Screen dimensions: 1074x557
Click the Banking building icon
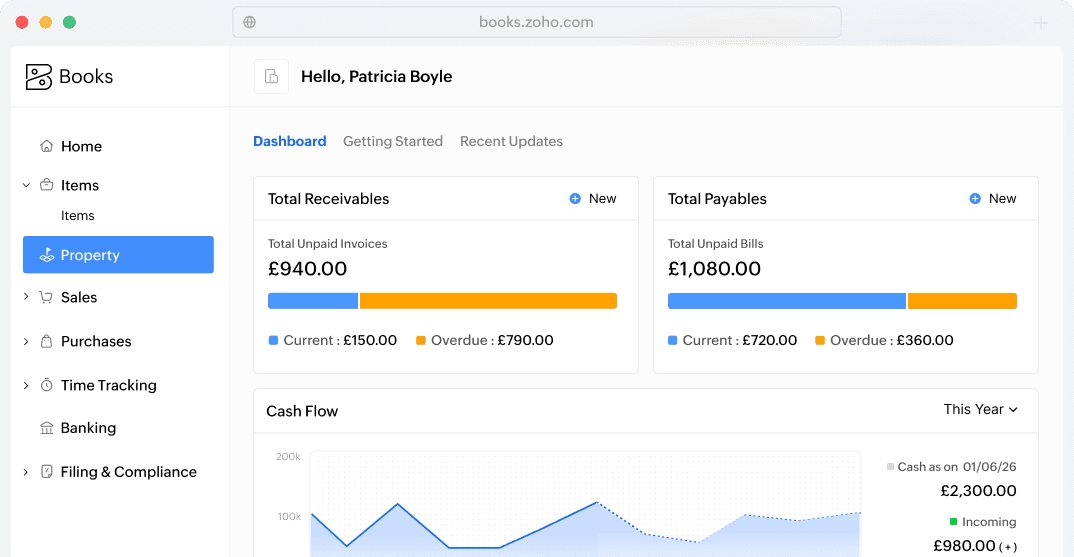point(47,428)
